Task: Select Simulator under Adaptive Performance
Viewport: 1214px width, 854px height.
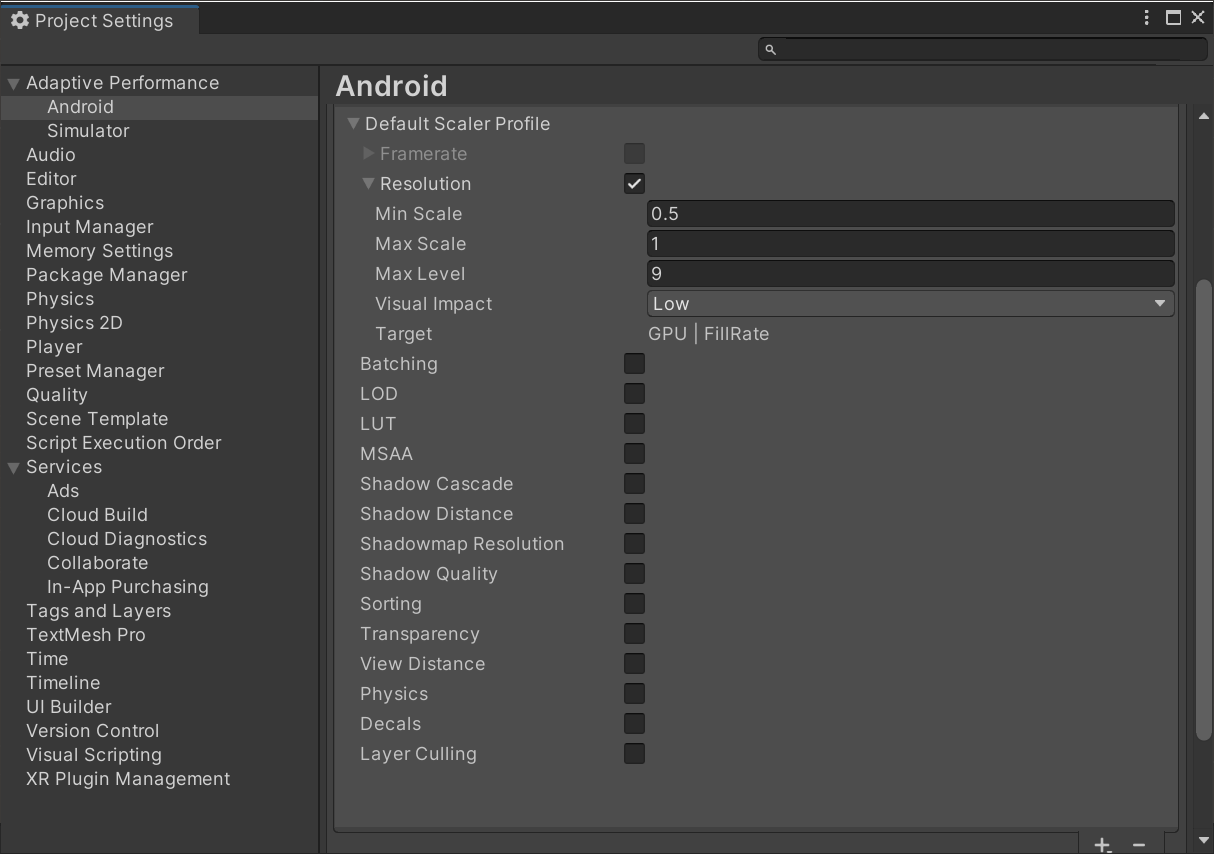Action: pyautogui.click(x=88, y=131)
